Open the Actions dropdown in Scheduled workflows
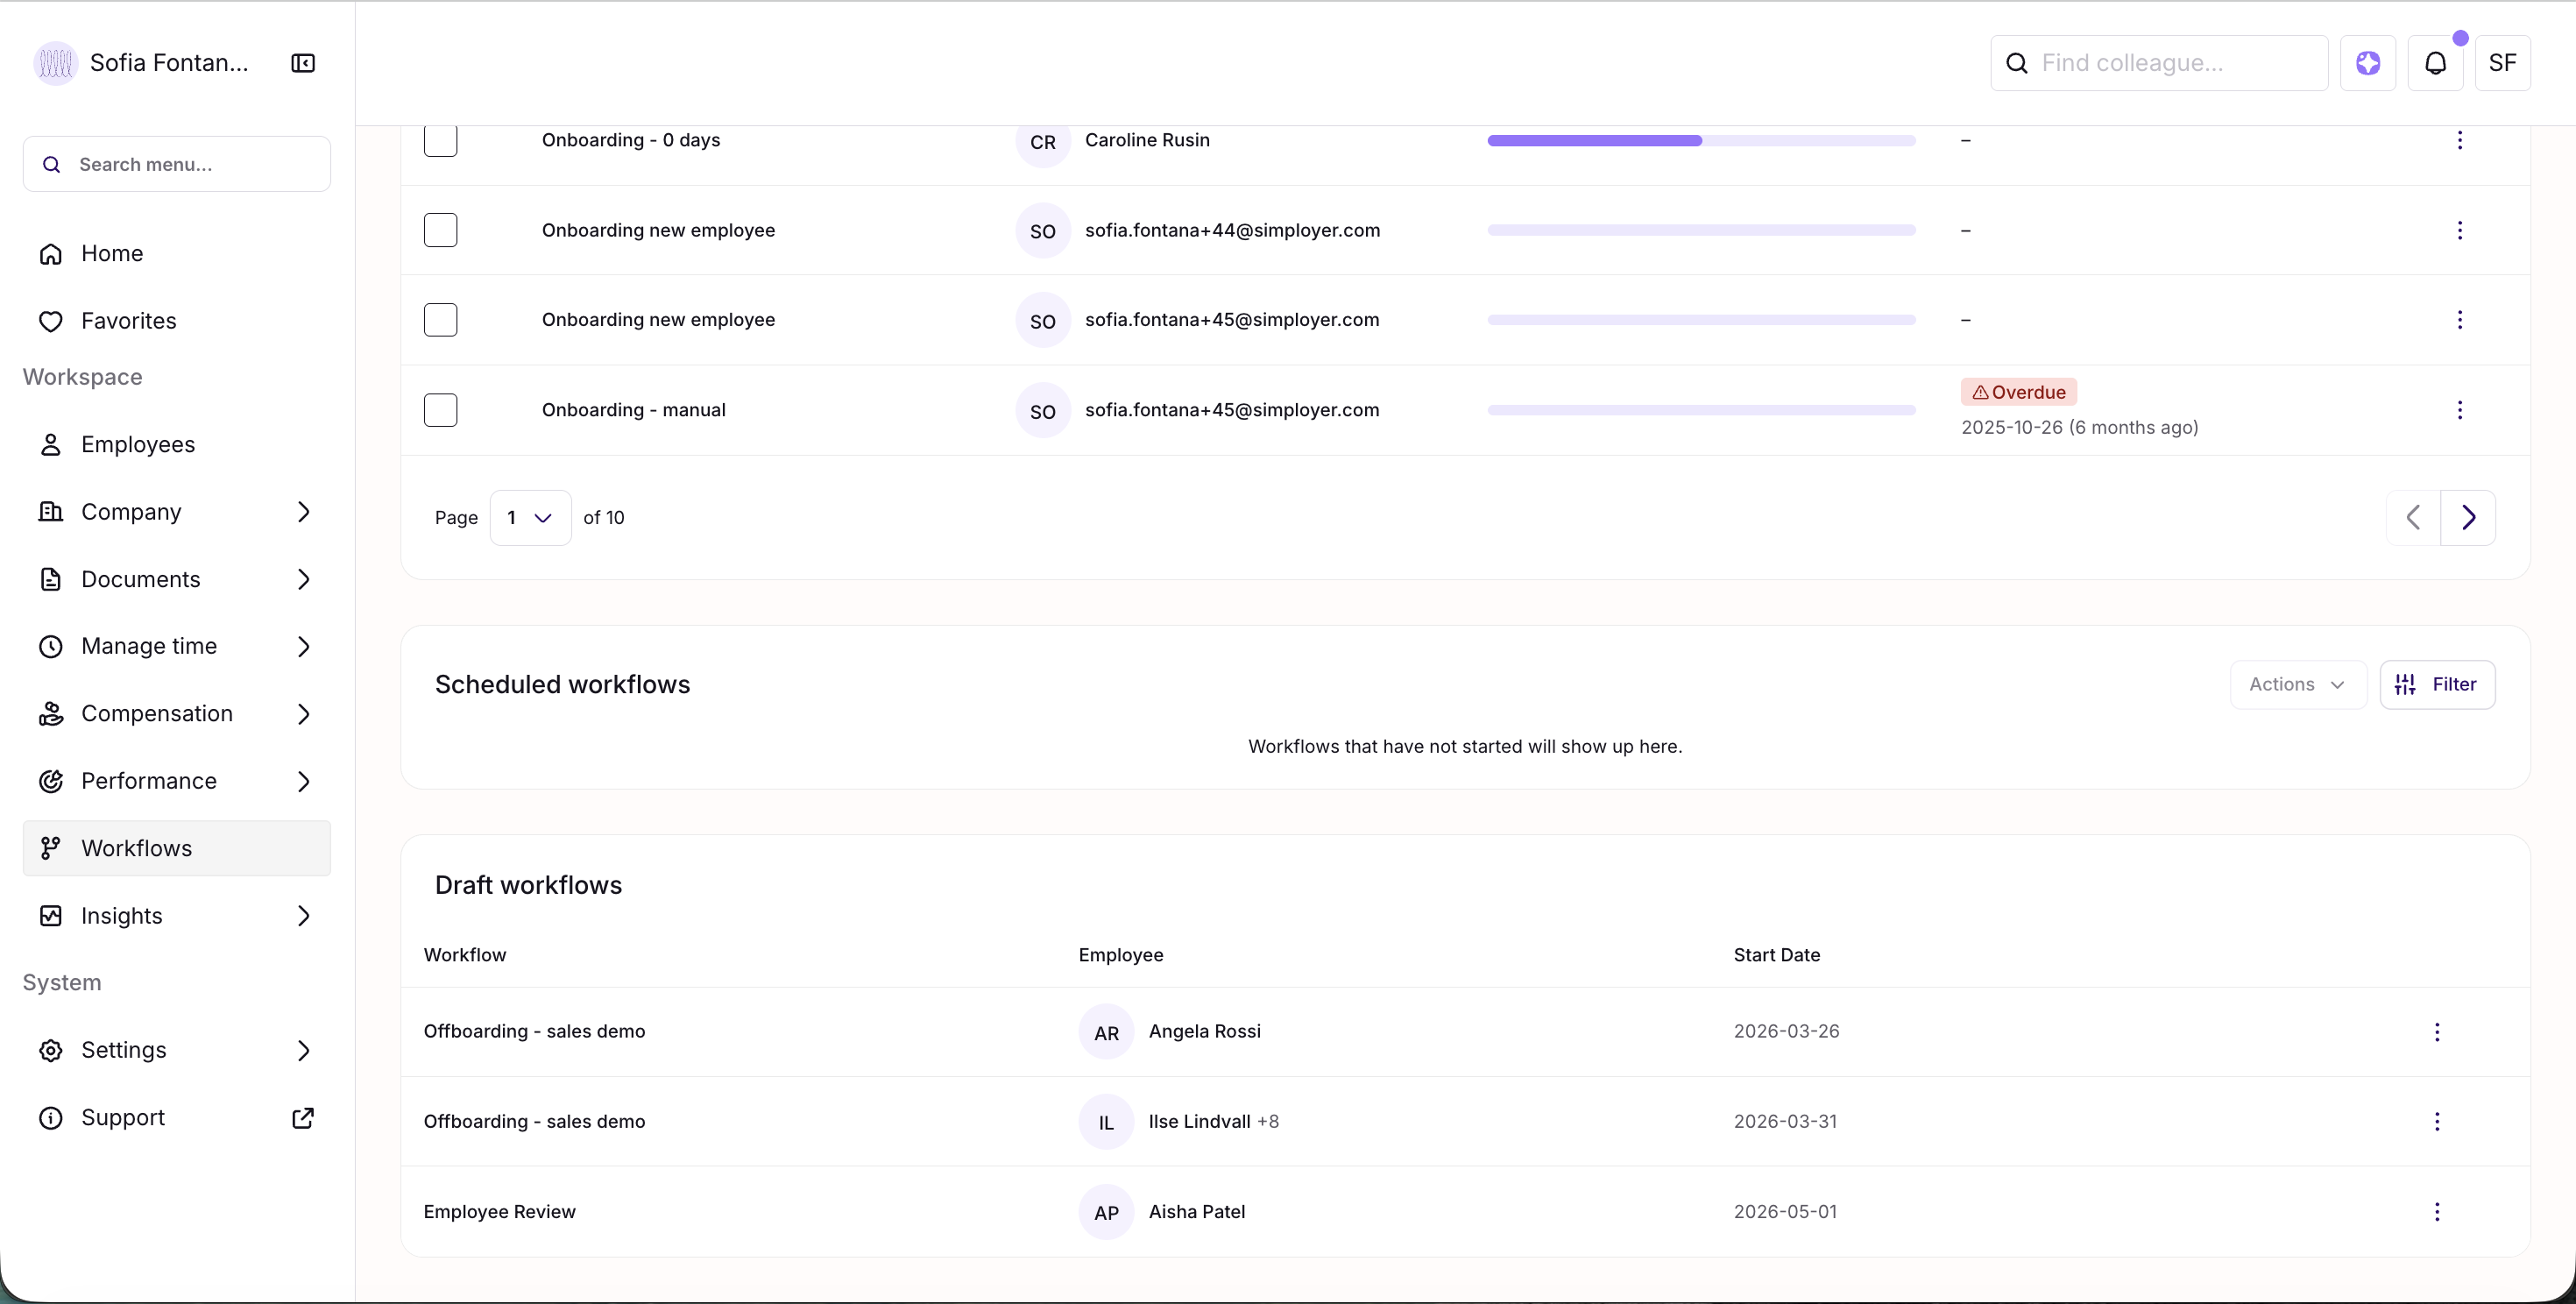Screen dimensions: 2576x1304 [2297, 685]
